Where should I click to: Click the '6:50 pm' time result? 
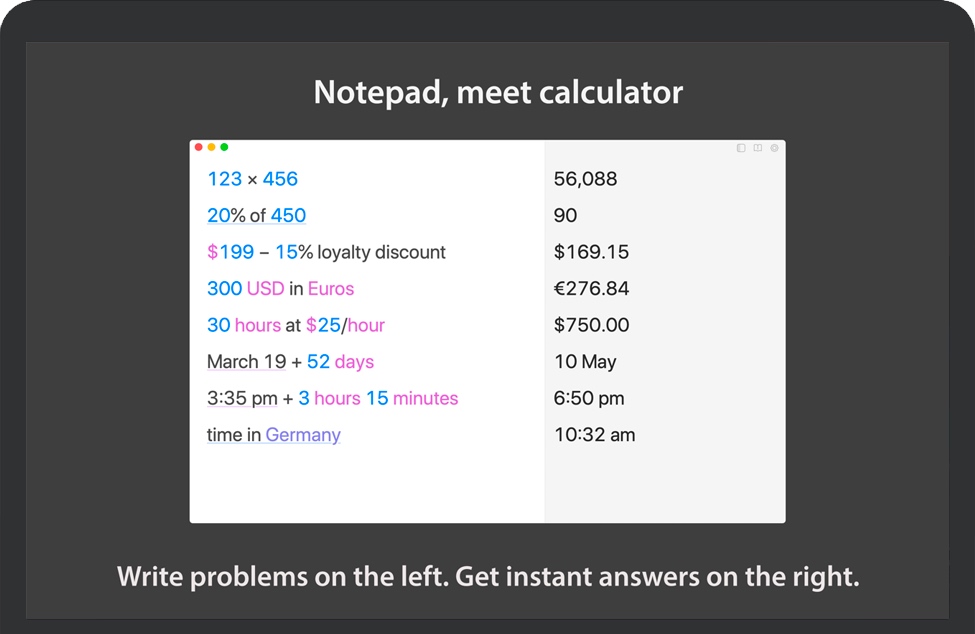589,398
